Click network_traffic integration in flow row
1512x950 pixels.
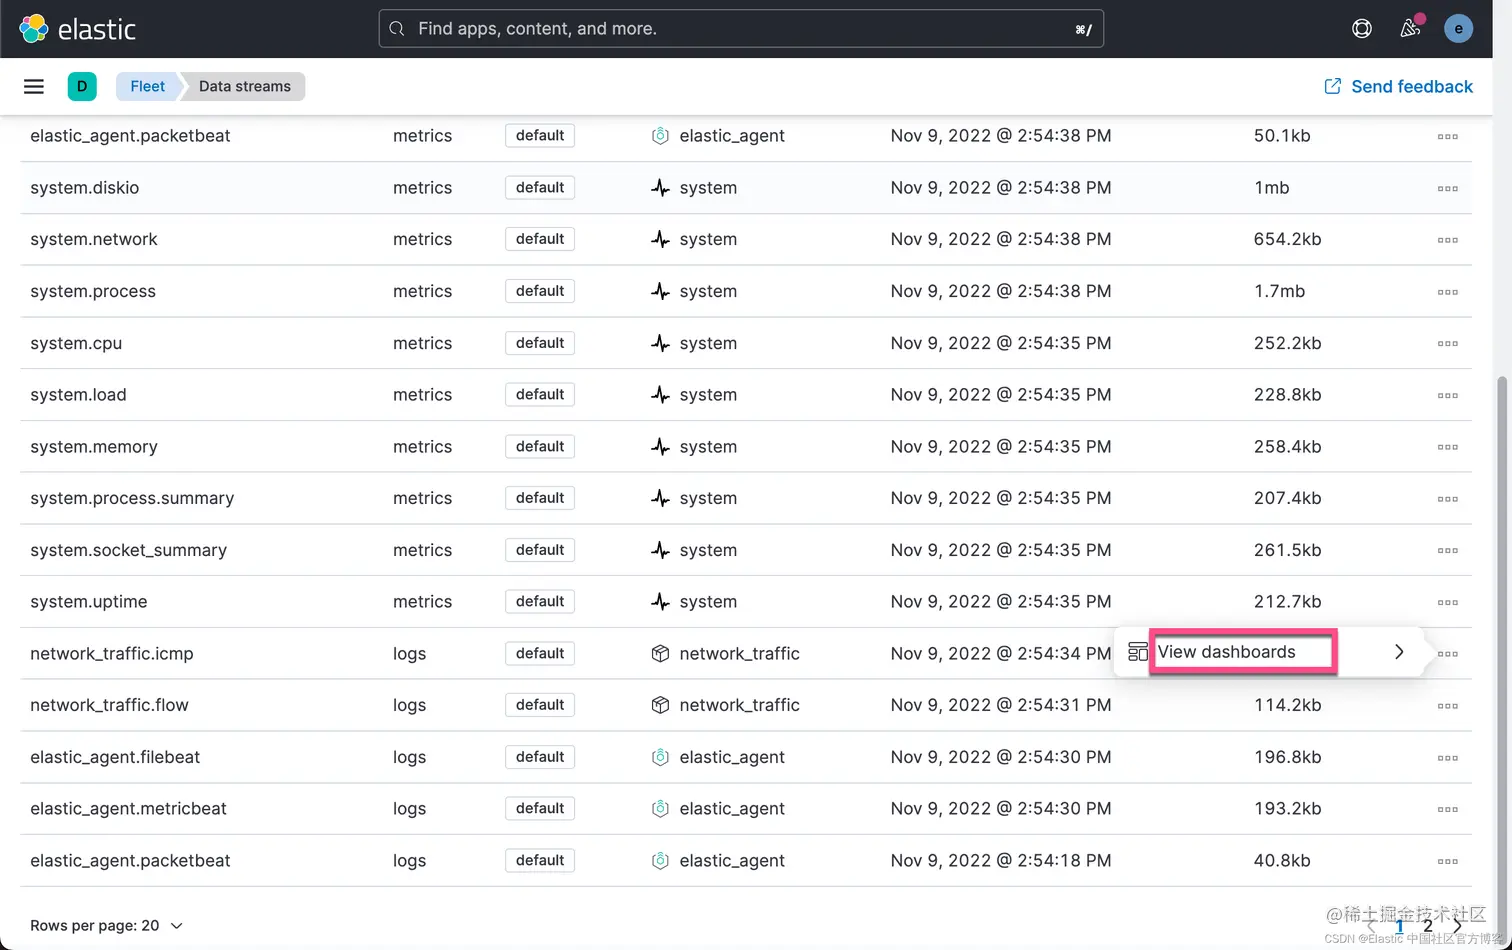(x=740, y=706)
